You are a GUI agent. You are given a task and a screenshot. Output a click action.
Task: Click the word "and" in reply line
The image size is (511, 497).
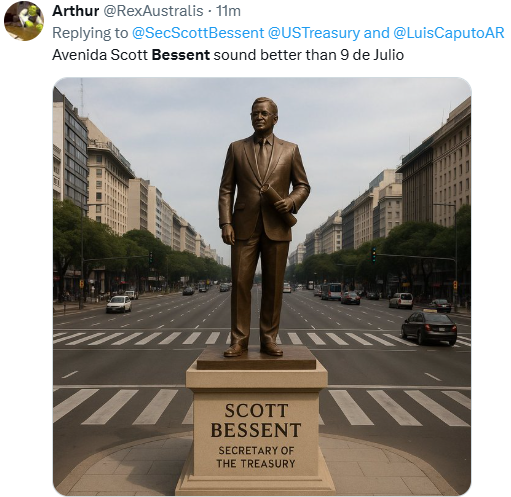pos(376,33)
